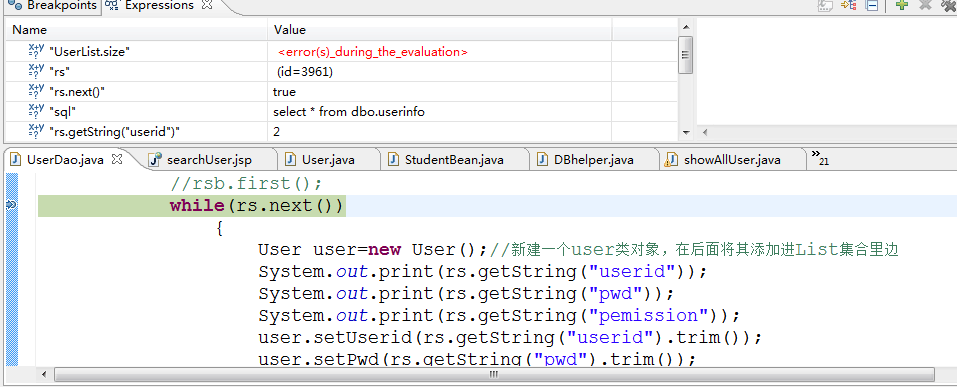
Task: Close the UserDao.java editor tab
Action: [118, 159]
